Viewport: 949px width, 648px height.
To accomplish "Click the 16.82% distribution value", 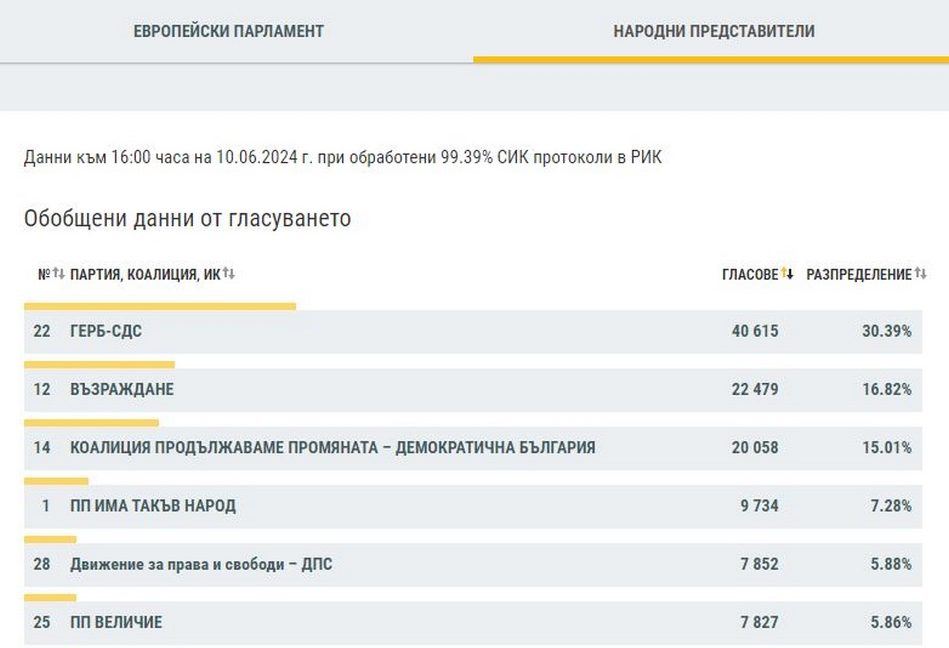I will click(886, 389).
